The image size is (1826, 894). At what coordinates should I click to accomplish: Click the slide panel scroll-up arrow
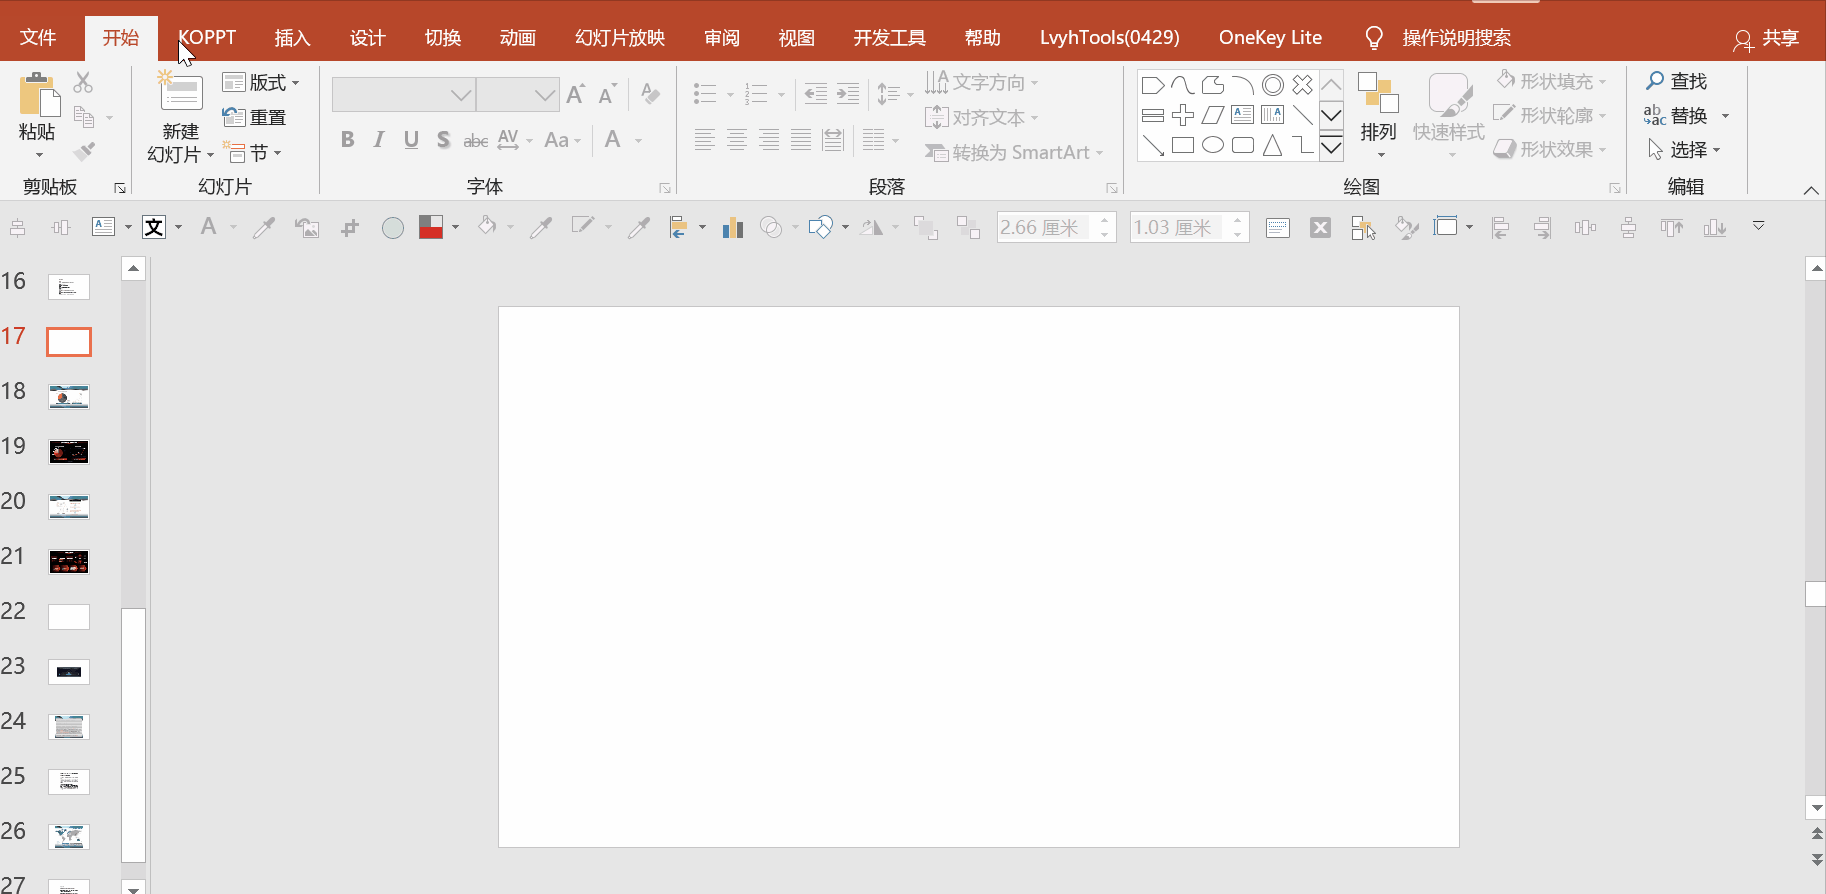133,269
